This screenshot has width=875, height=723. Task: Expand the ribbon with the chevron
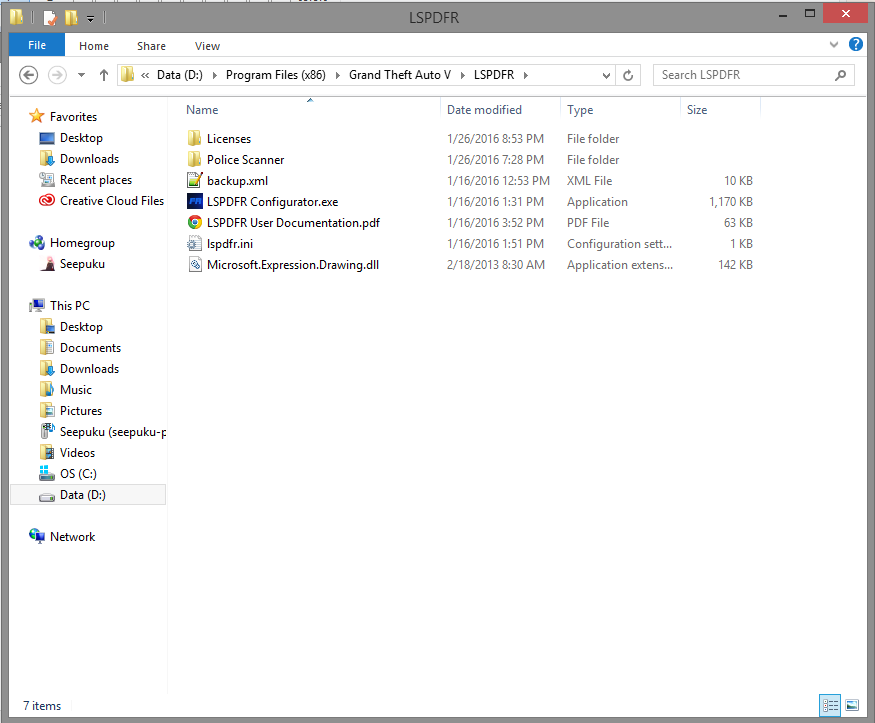834,45
